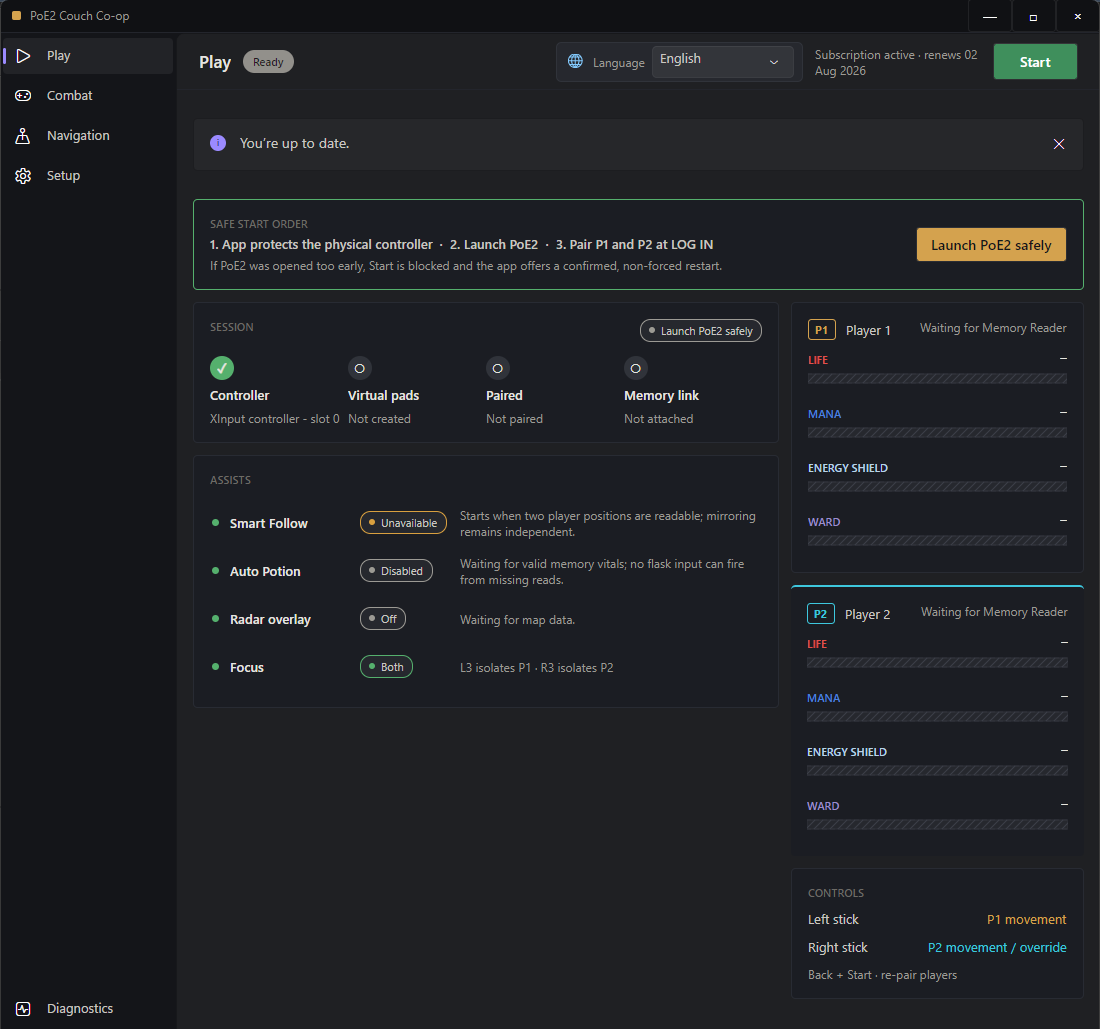Screen dimensions: 1100x1029
Task: Click the P2 player badge
Action: (820, 614)
